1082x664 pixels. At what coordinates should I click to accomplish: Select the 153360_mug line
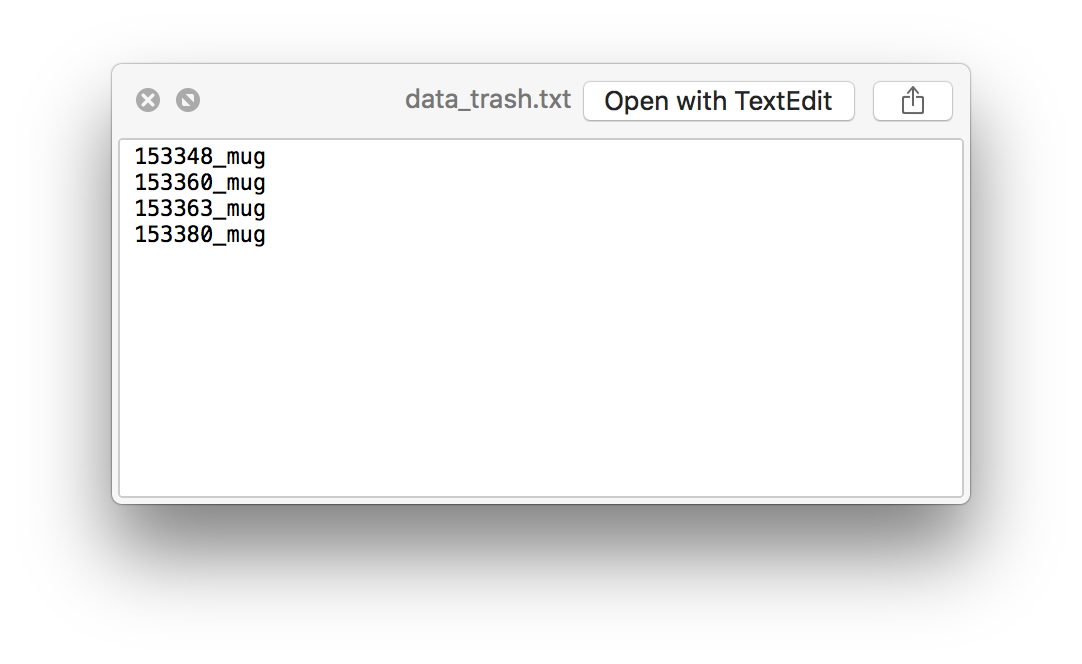[199, 183]
